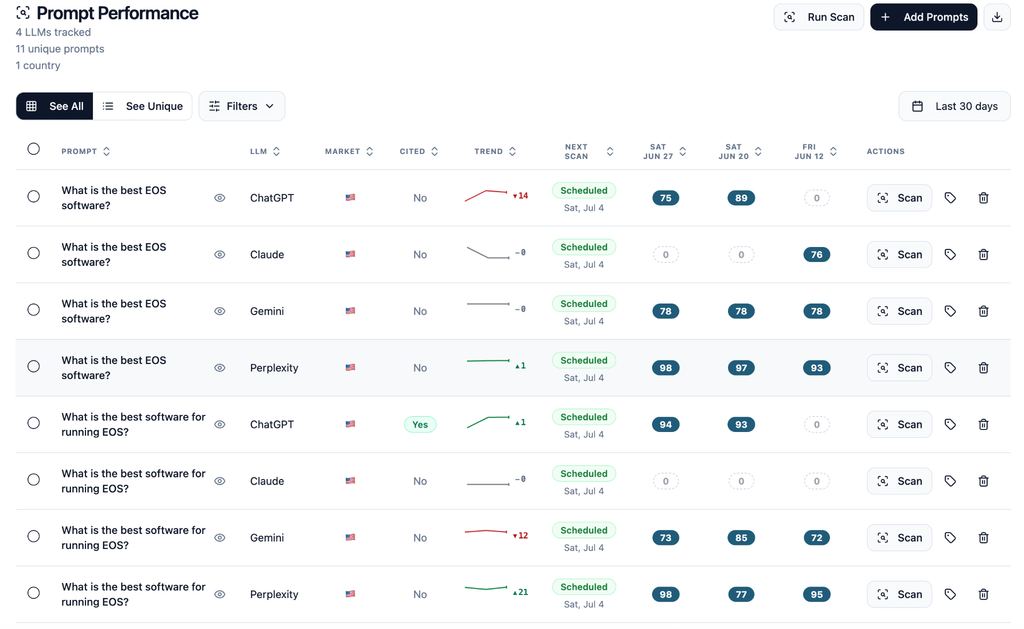Click score badge 85 in Gemini running EOS row
This screenshot has height=629, width=1024.
pyautogui.click(x=741, y=538)
